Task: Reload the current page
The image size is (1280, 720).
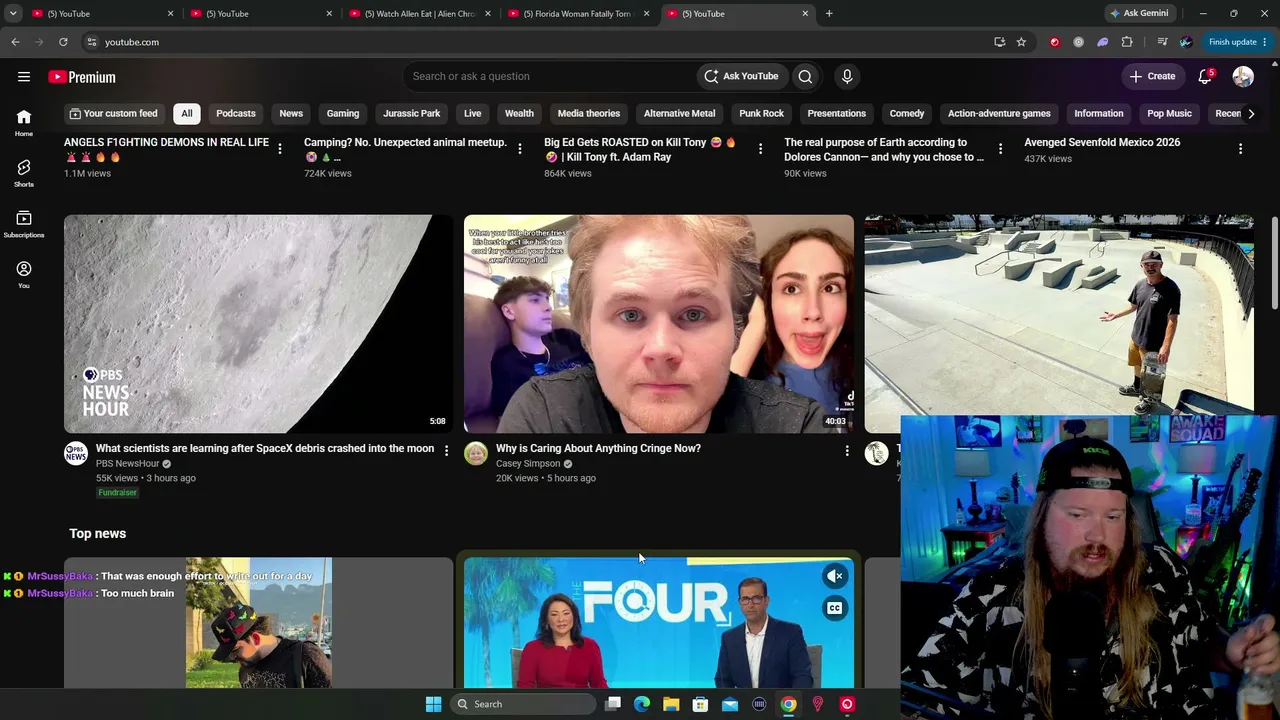Action: (x=63, y=42)
